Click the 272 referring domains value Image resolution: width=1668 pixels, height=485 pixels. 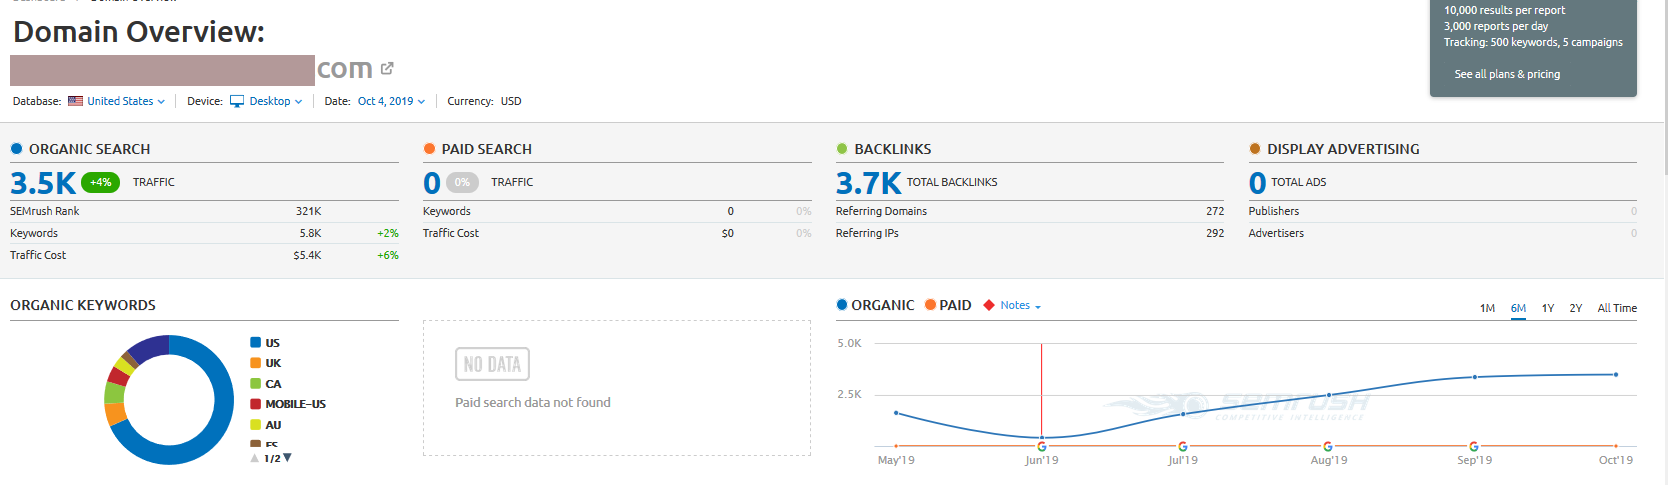(1215, 211)
